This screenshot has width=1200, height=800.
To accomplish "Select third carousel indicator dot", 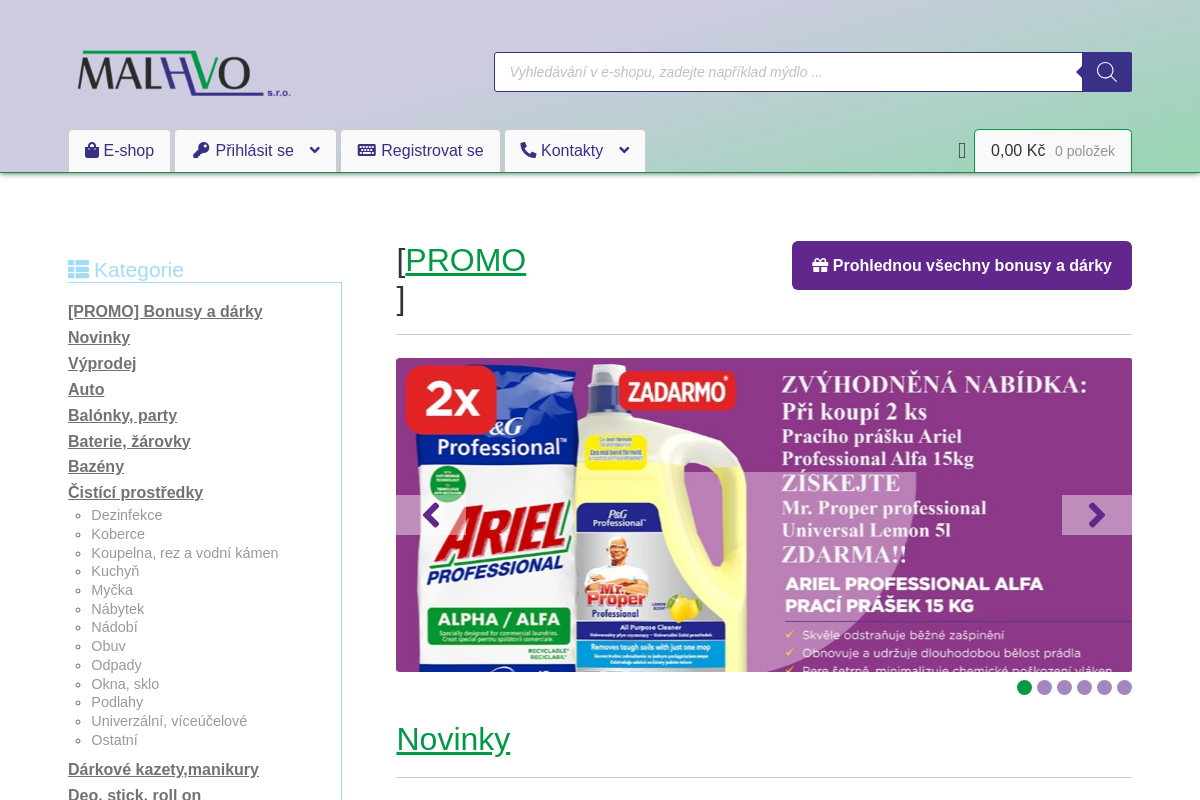I will (1064, 687).
